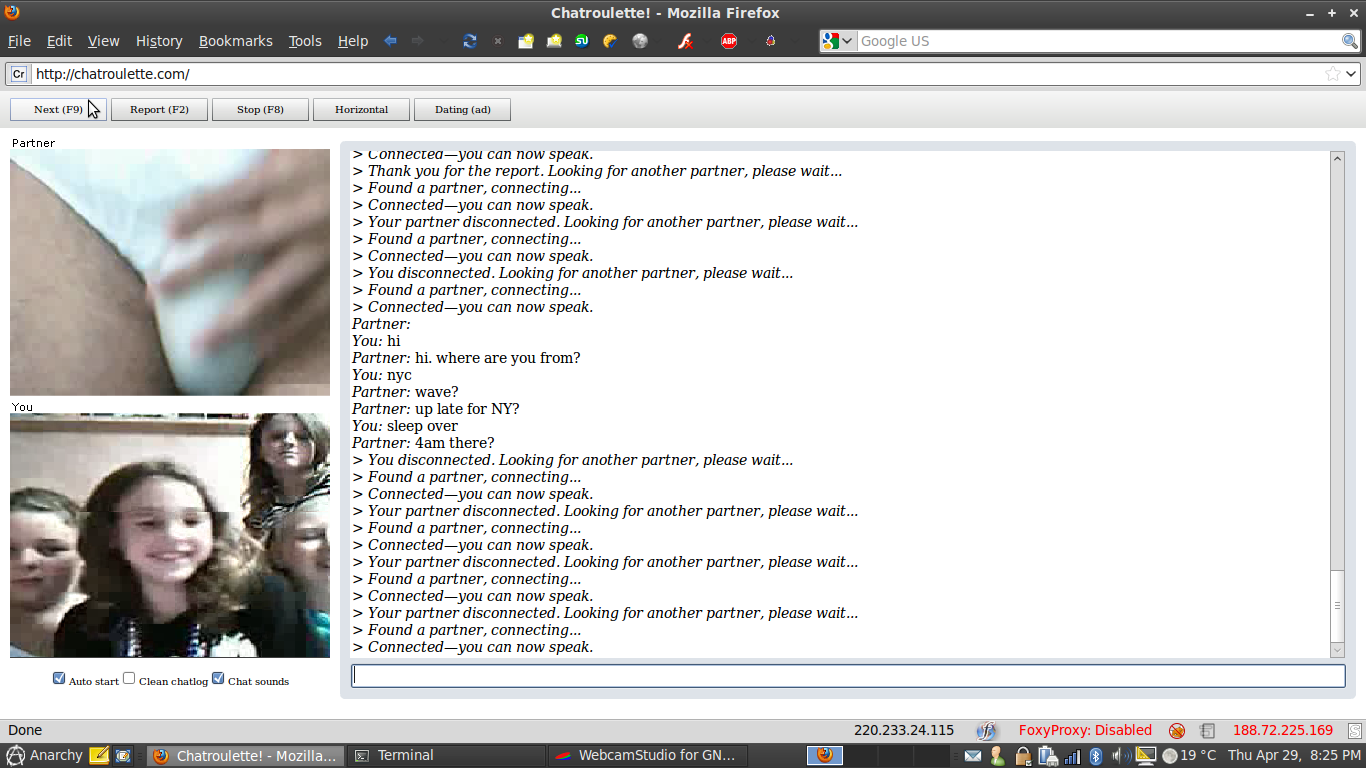Open the Bookmarks menu
Viewport: 1366px width, 768px height.
[235, 41]
